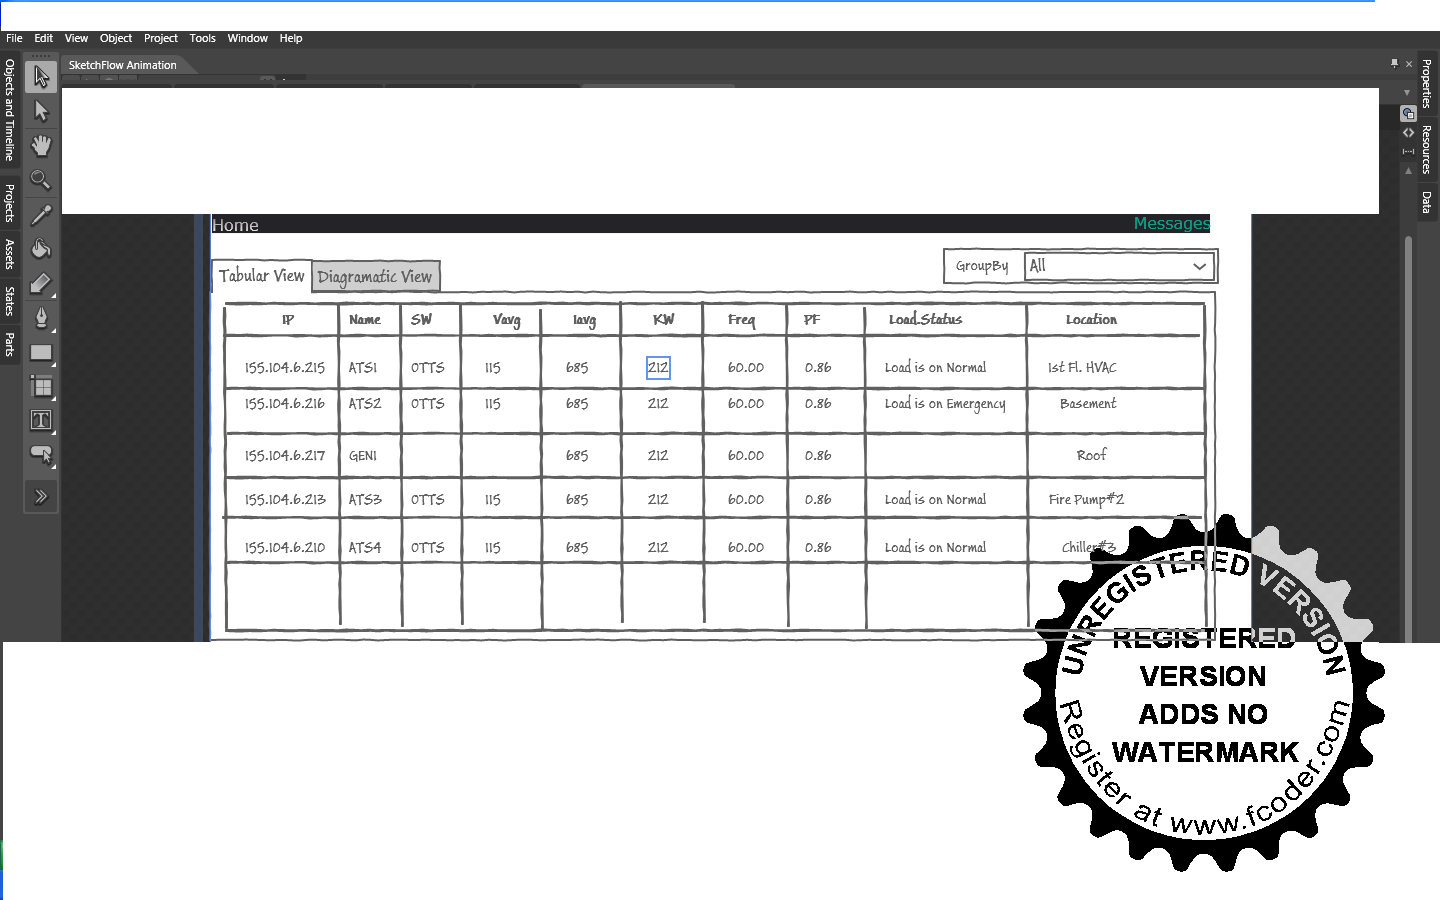This screenshot has width=1440, height=900.
Task: Expand the Assets chevron in toolbar
Action: 41,496
